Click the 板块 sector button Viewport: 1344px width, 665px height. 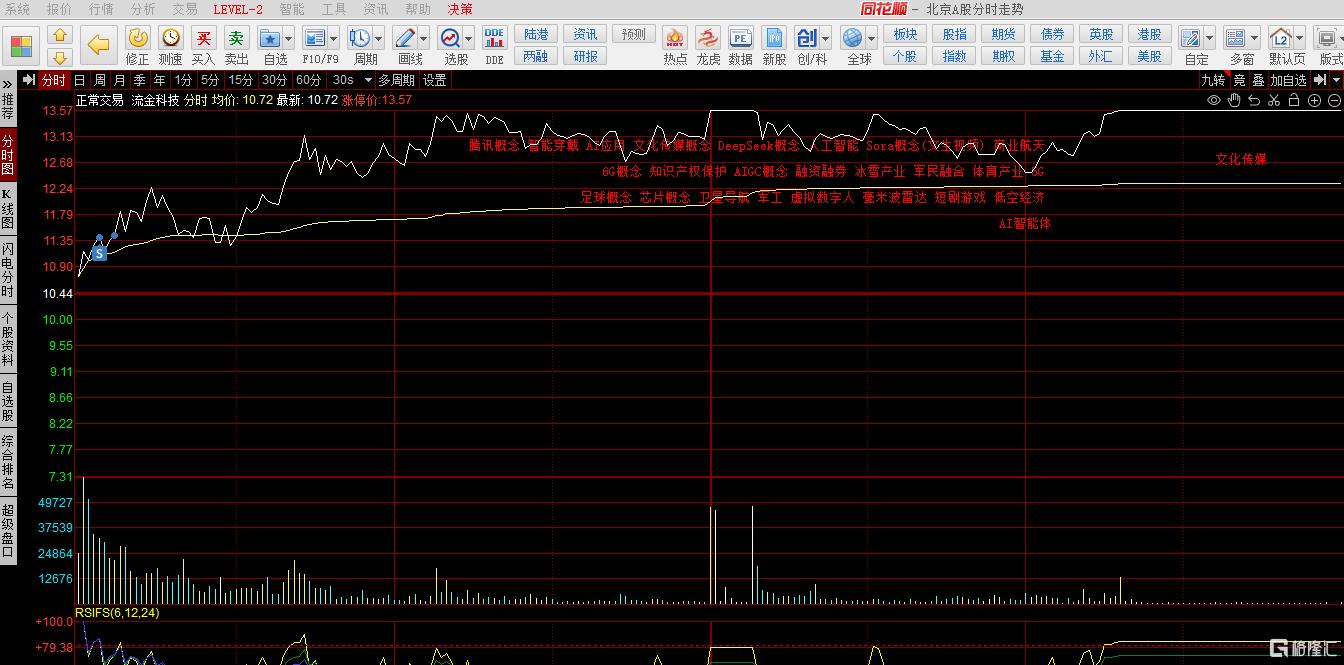[x=905, y=35]
